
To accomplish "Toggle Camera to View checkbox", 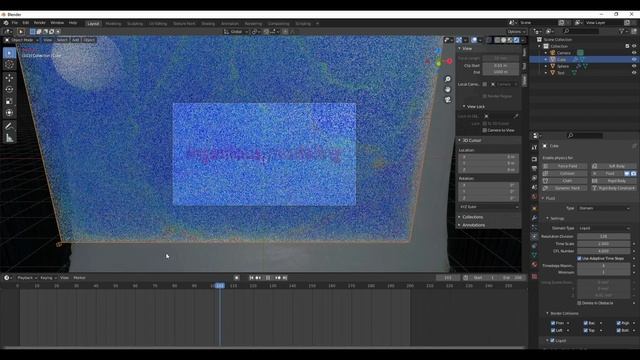I will (484, 130).
